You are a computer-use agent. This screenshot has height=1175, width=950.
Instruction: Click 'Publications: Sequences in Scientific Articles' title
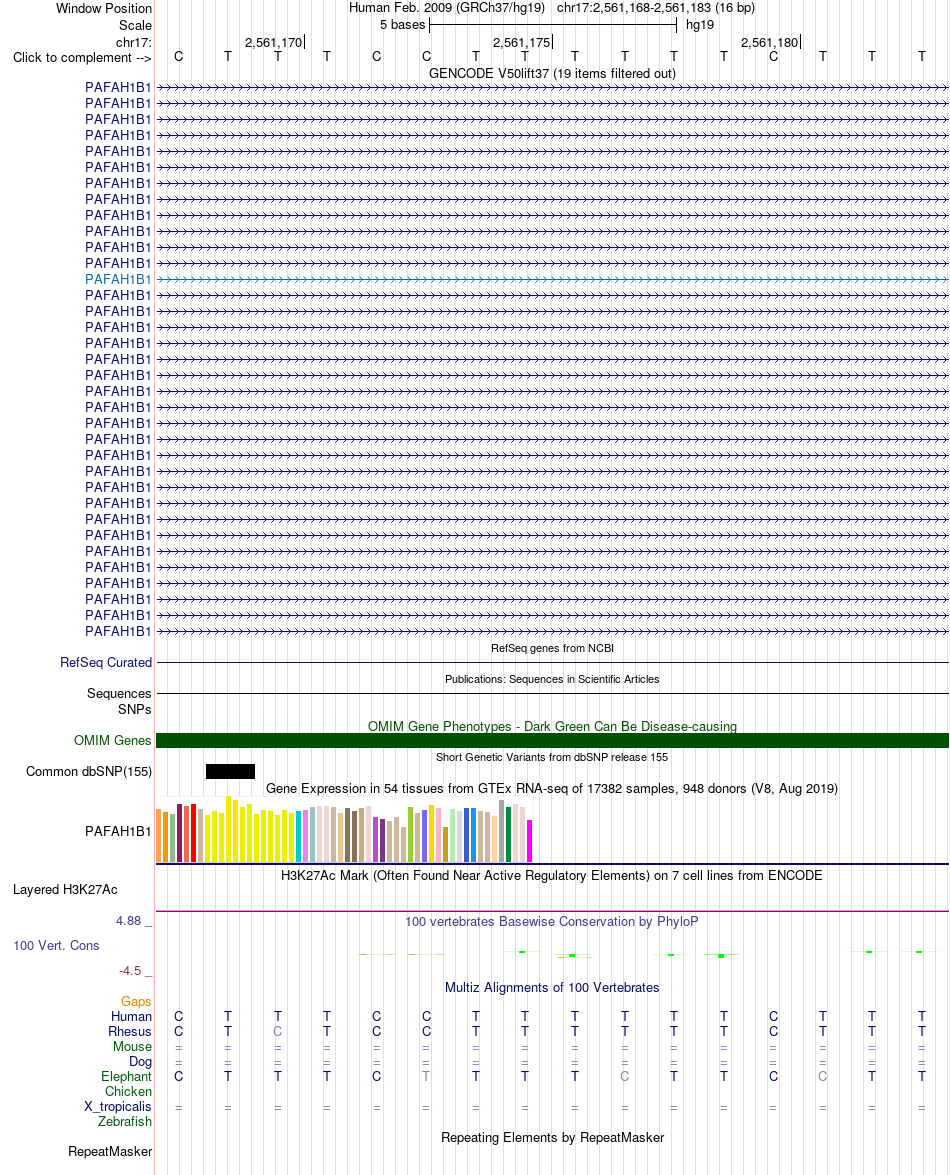(552, 679)
